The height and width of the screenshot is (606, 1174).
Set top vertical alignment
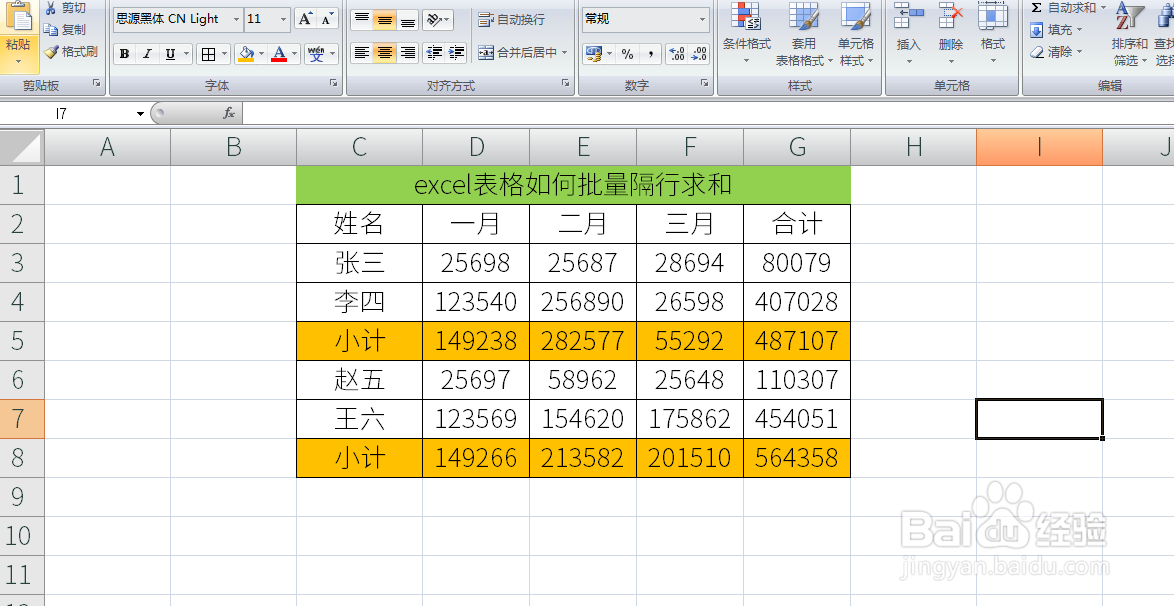coord(362,19)
